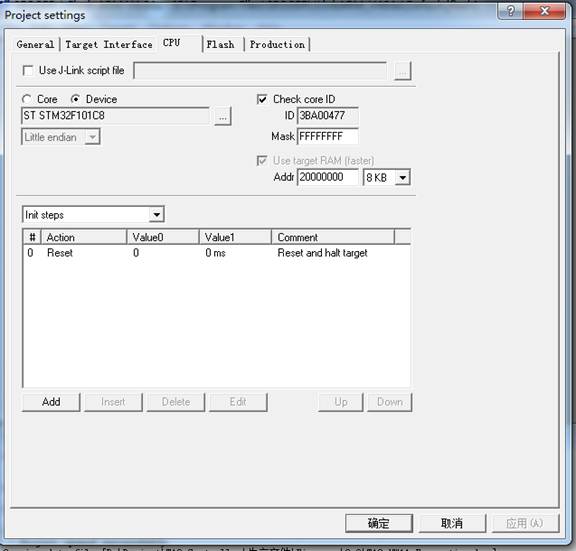
Task: Click the Add button
Action: (51, 402)
